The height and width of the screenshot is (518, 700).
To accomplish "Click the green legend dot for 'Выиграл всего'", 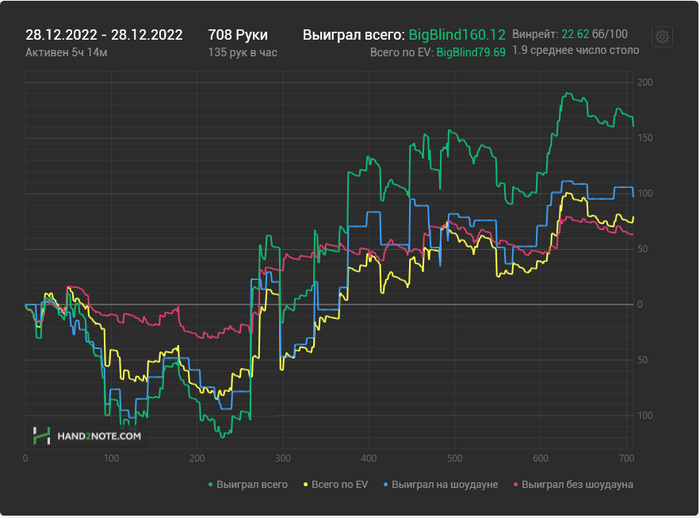I will pyautogui.click(x=211, y=485).
